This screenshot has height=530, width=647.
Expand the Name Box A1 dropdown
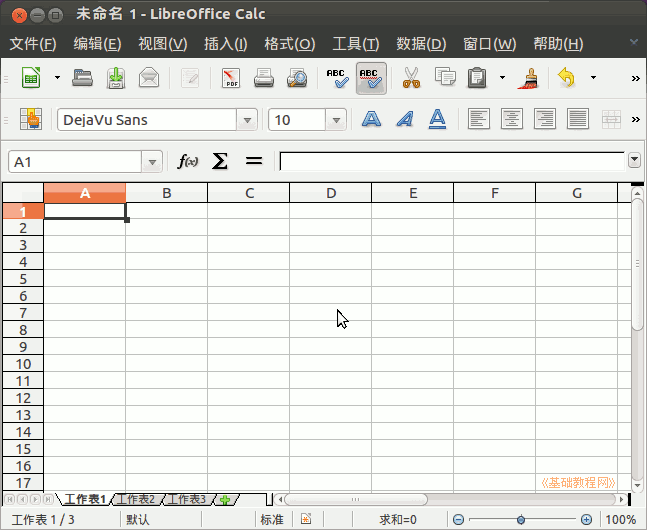(152, 161)
